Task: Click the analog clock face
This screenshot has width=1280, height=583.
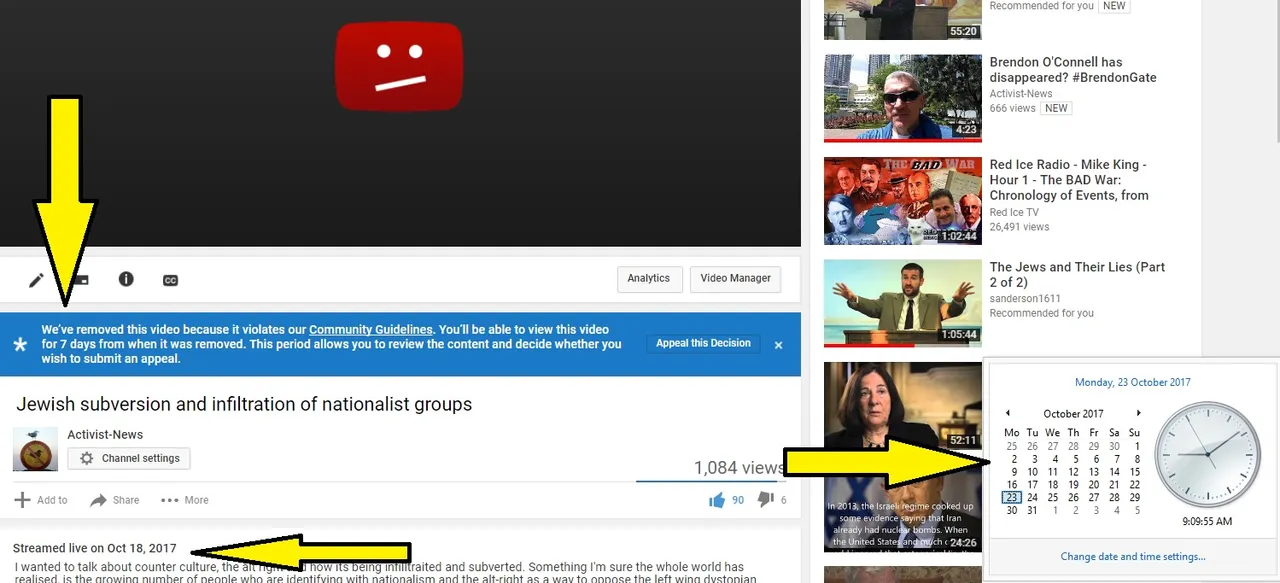Action: click(x=1208, y=455)
